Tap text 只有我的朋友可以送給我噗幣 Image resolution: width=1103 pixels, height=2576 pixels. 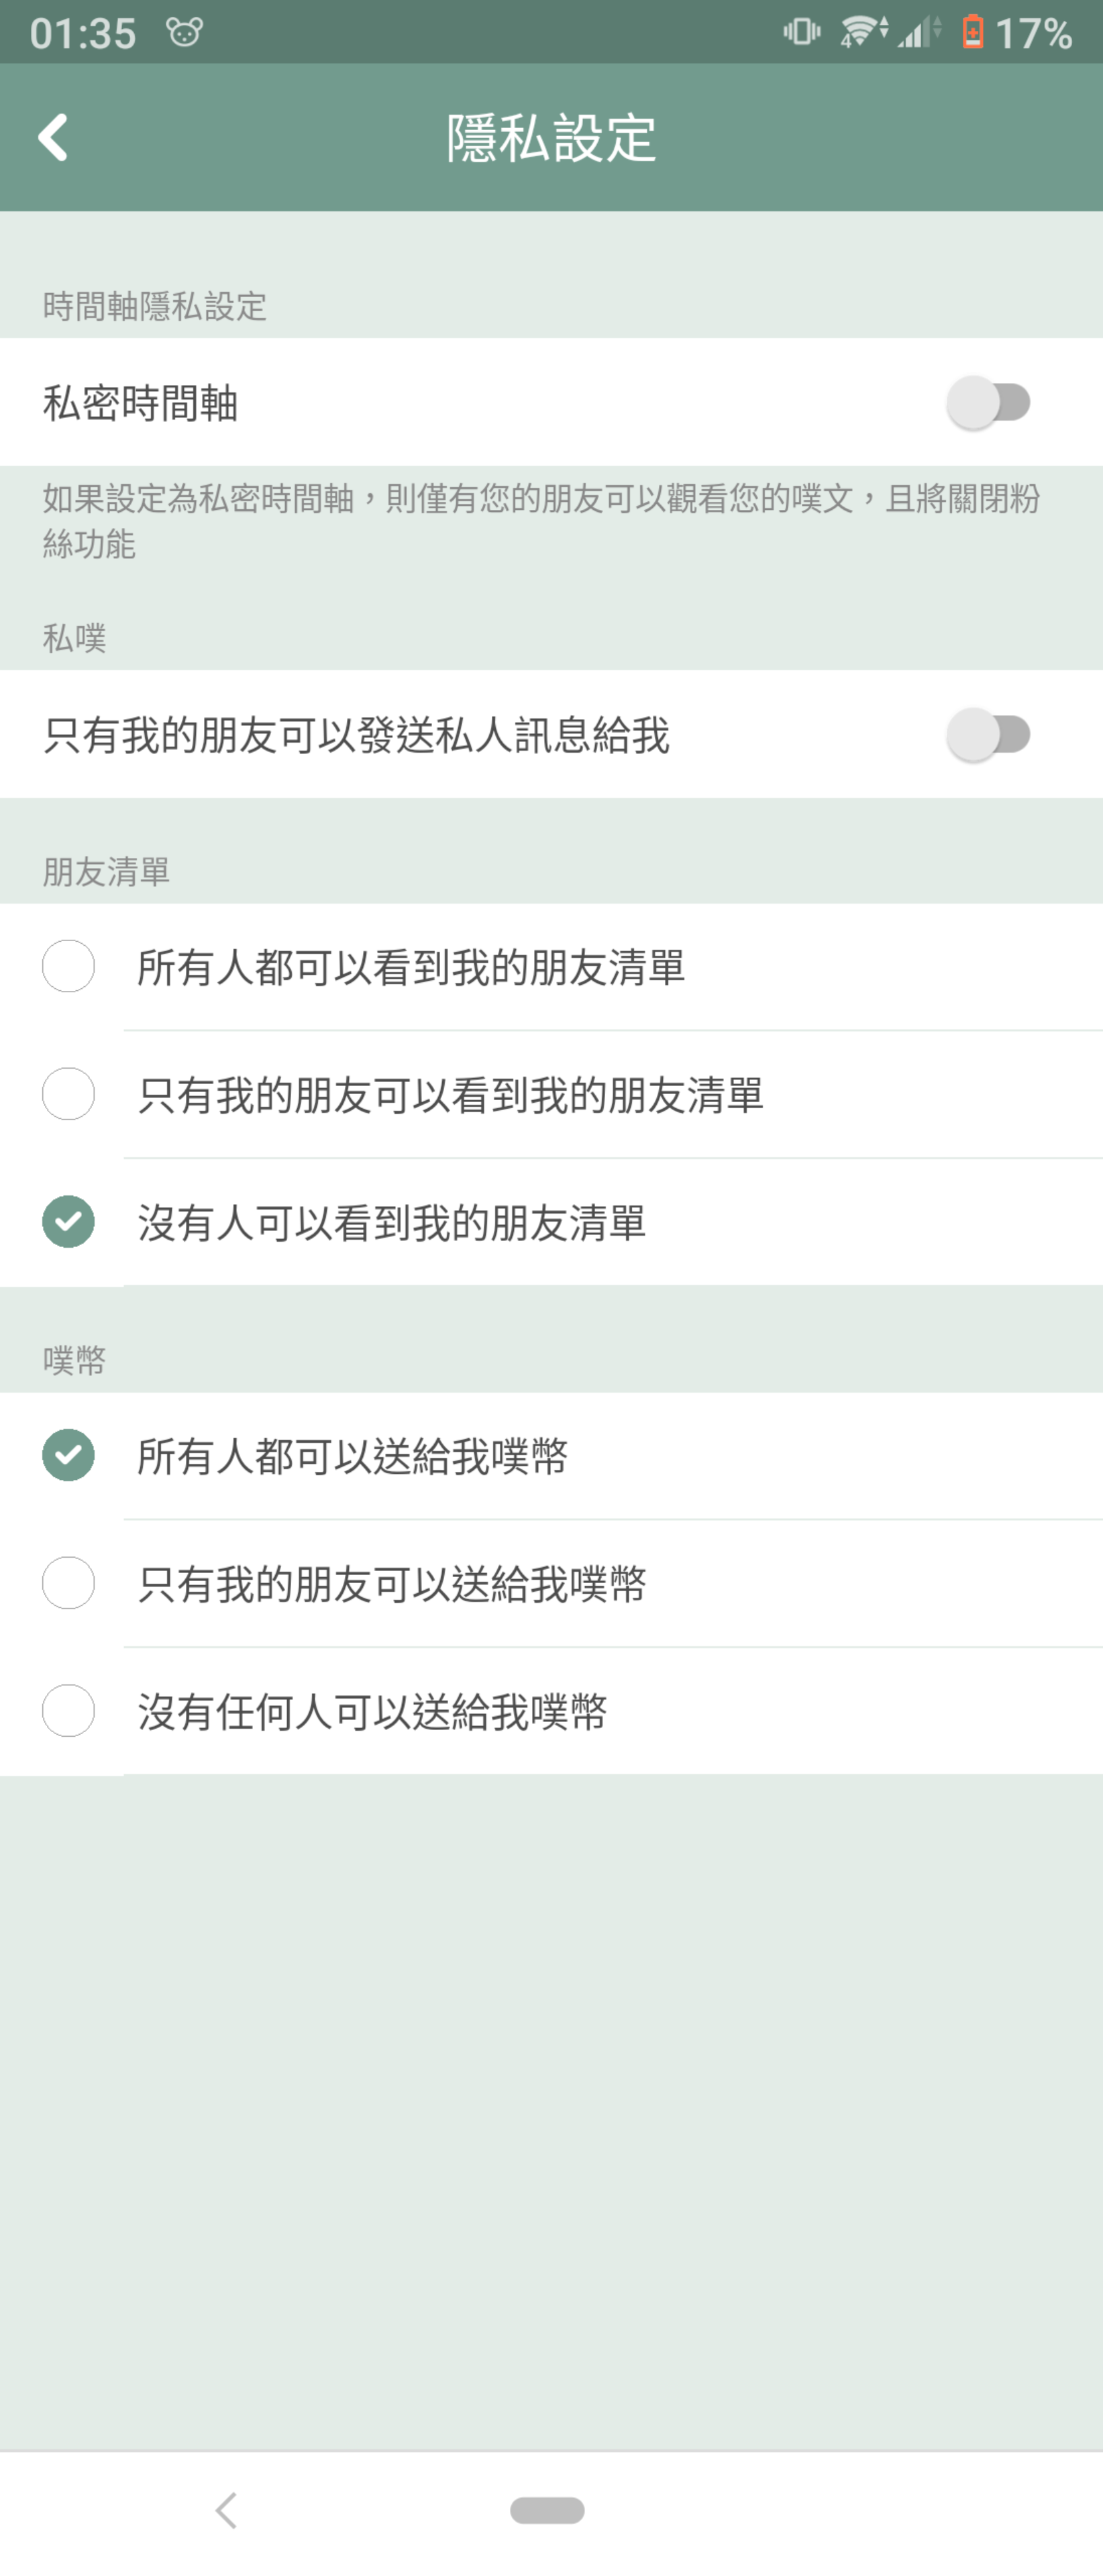pos(392,1584)
